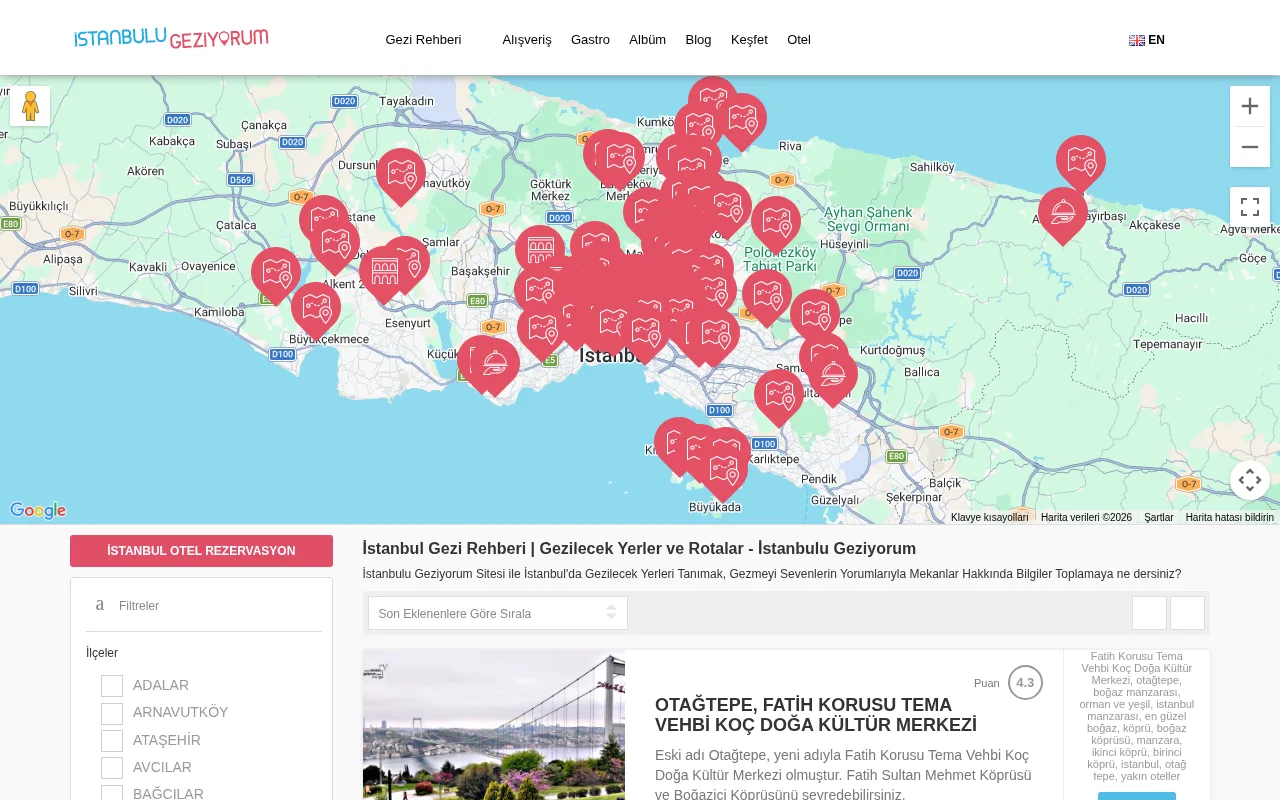Click the İSTANBUL OTEL REZERVASYON button
This screenshot has height=800, width=1280.
pyautogui.click(x=201, y=550)
